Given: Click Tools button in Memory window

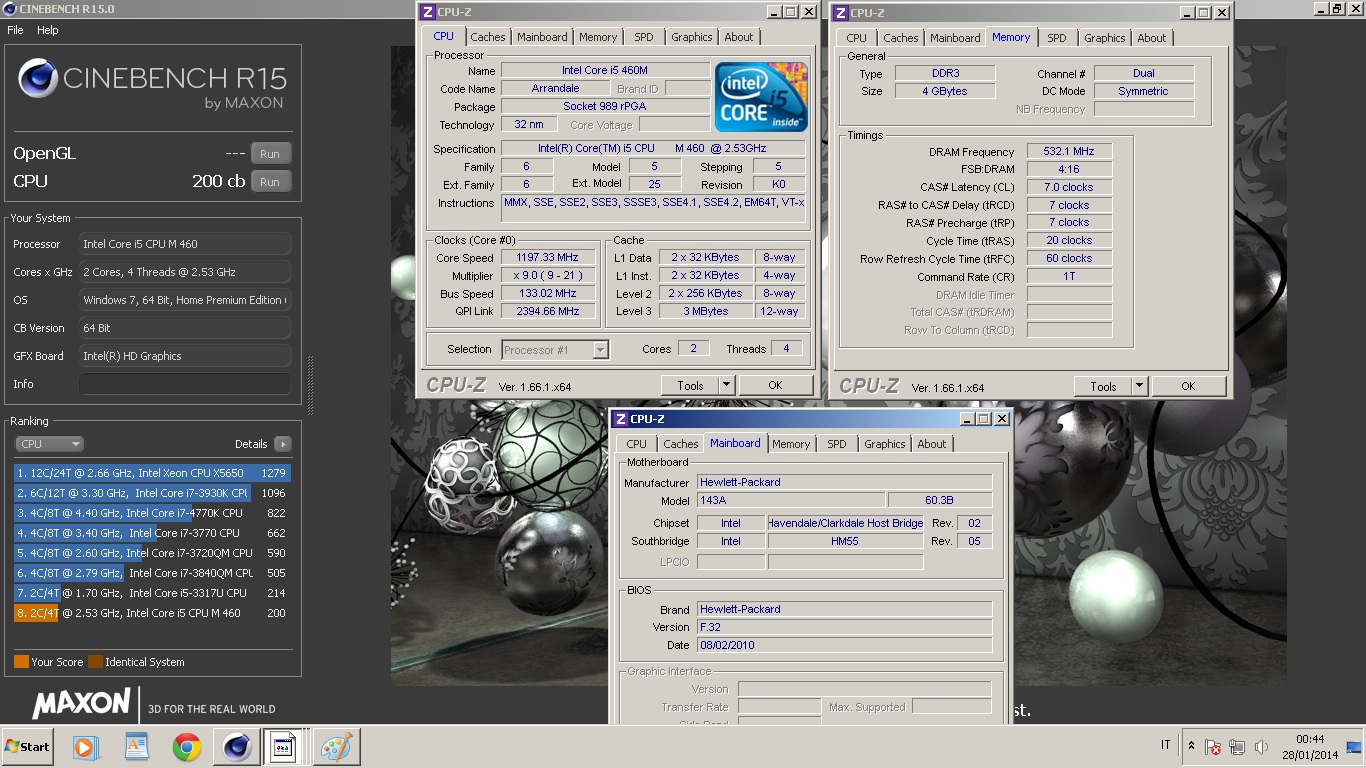Looking at the screenshot, I should [1103, 387].
